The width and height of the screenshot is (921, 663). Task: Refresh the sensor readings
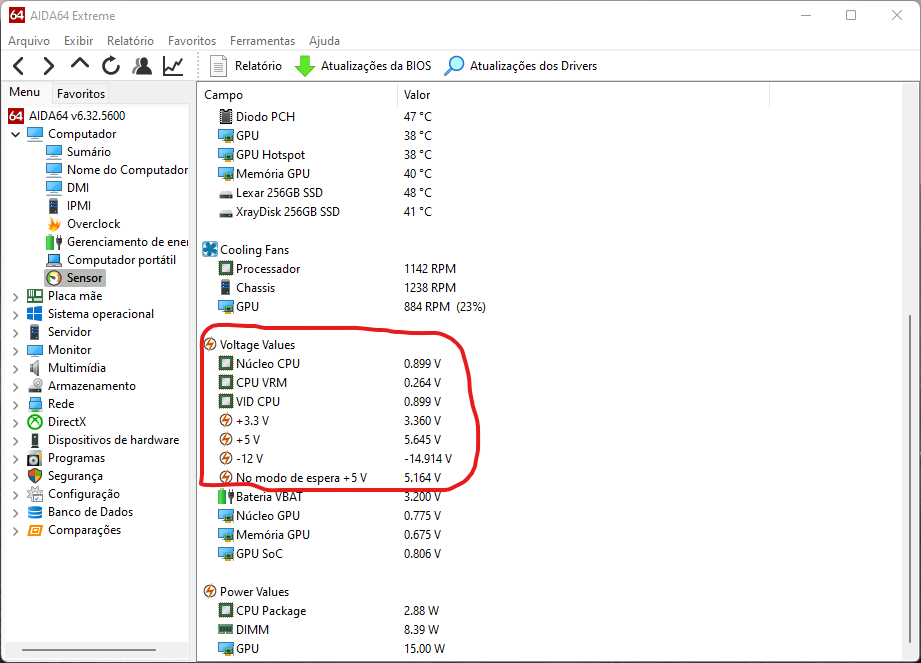click(x=110, y=66)
